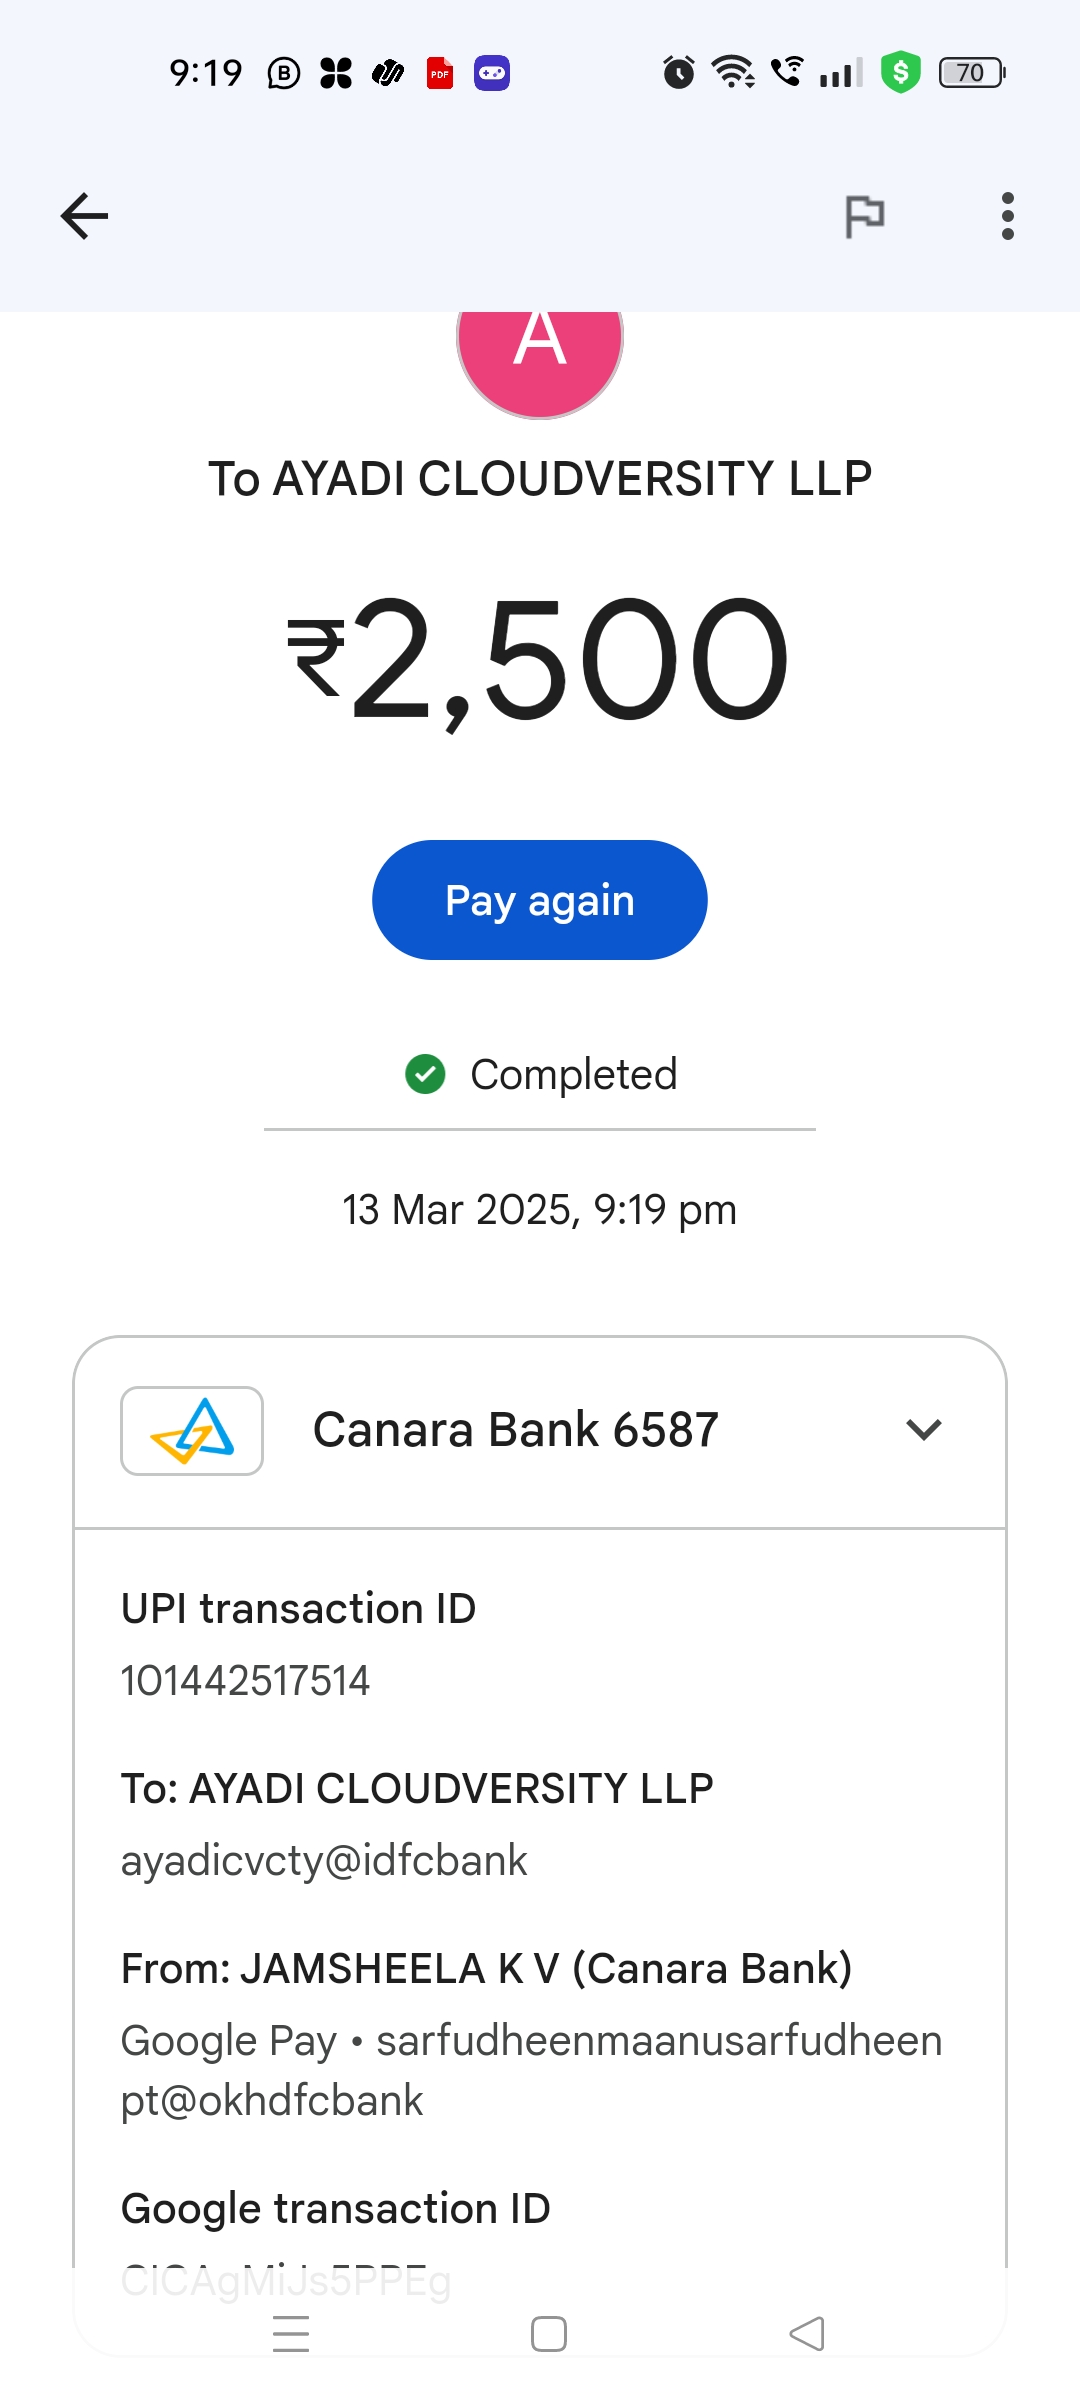Tap the green Completed checkmark icon
Viewport: 1080px width, 2400px height.
(425, 1075)
